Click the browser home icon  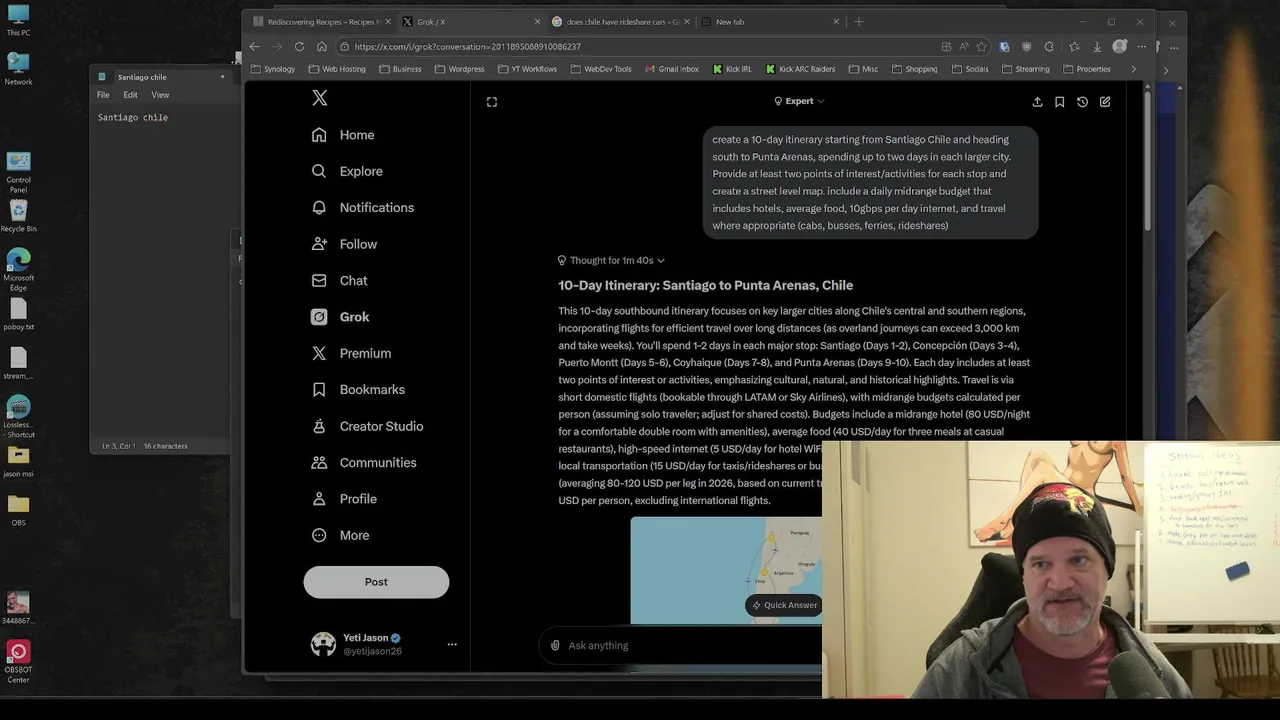321,46
